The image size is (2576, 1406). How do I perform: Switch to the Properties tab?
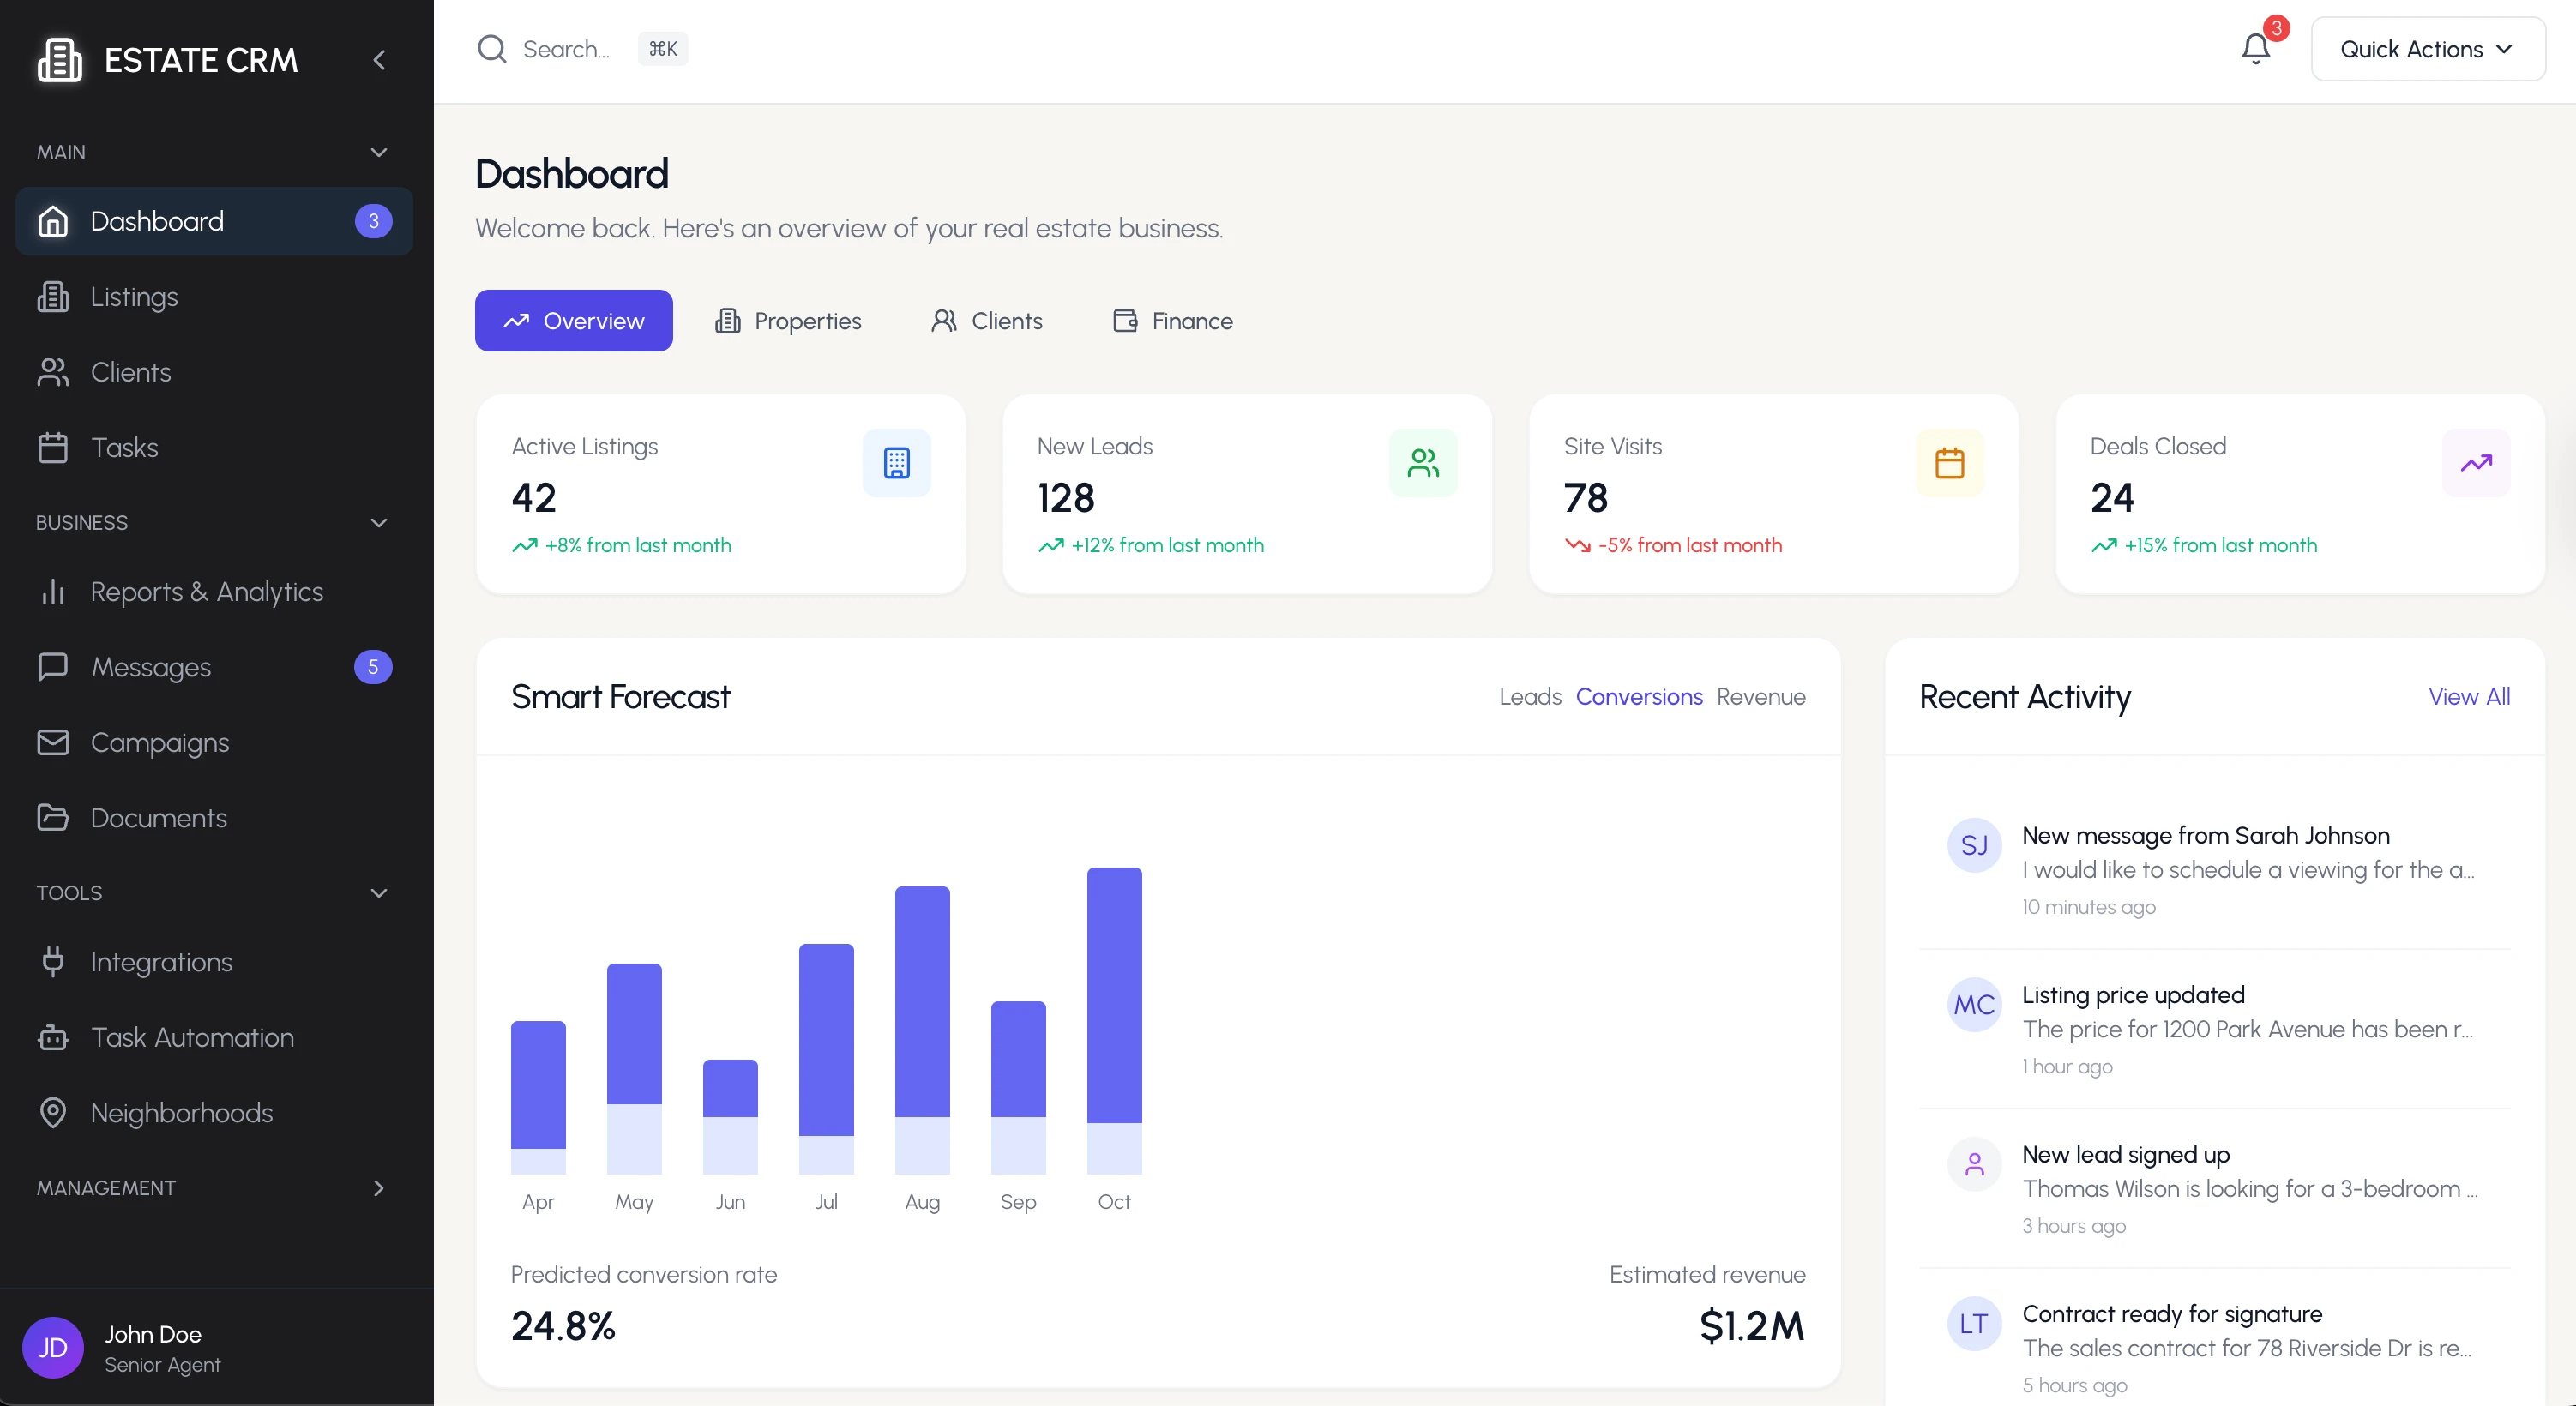pyautogui.click(x=788, y=321)
